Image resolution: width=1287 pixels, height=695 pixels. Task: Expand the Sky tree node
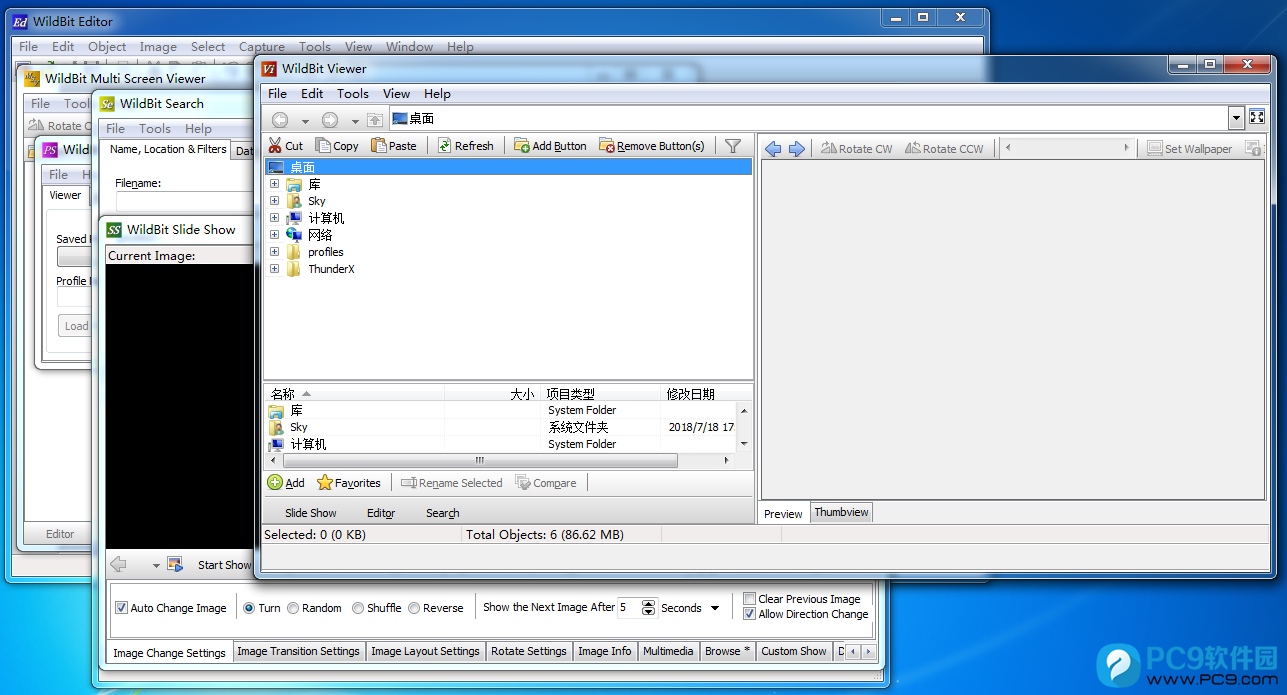pyautogui.click(x=274, y=201)
